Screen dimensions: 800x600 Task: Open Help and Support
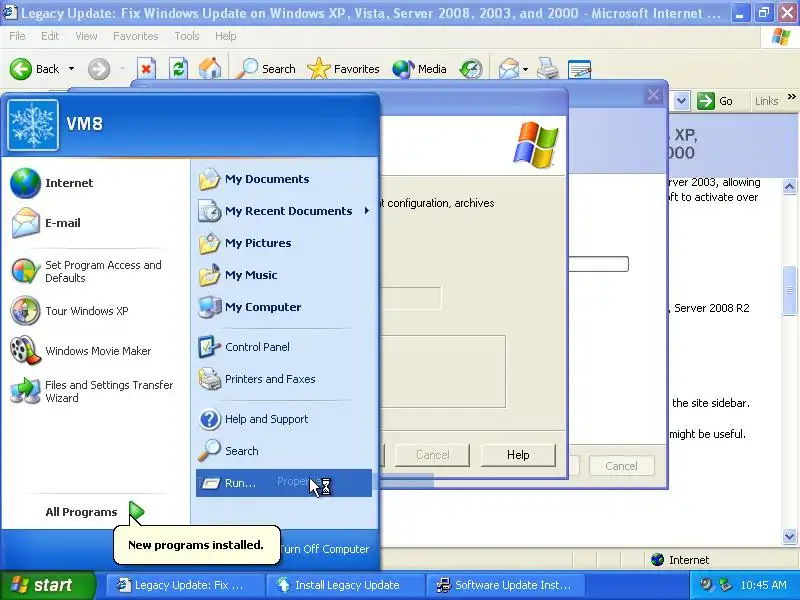[284, 419]
